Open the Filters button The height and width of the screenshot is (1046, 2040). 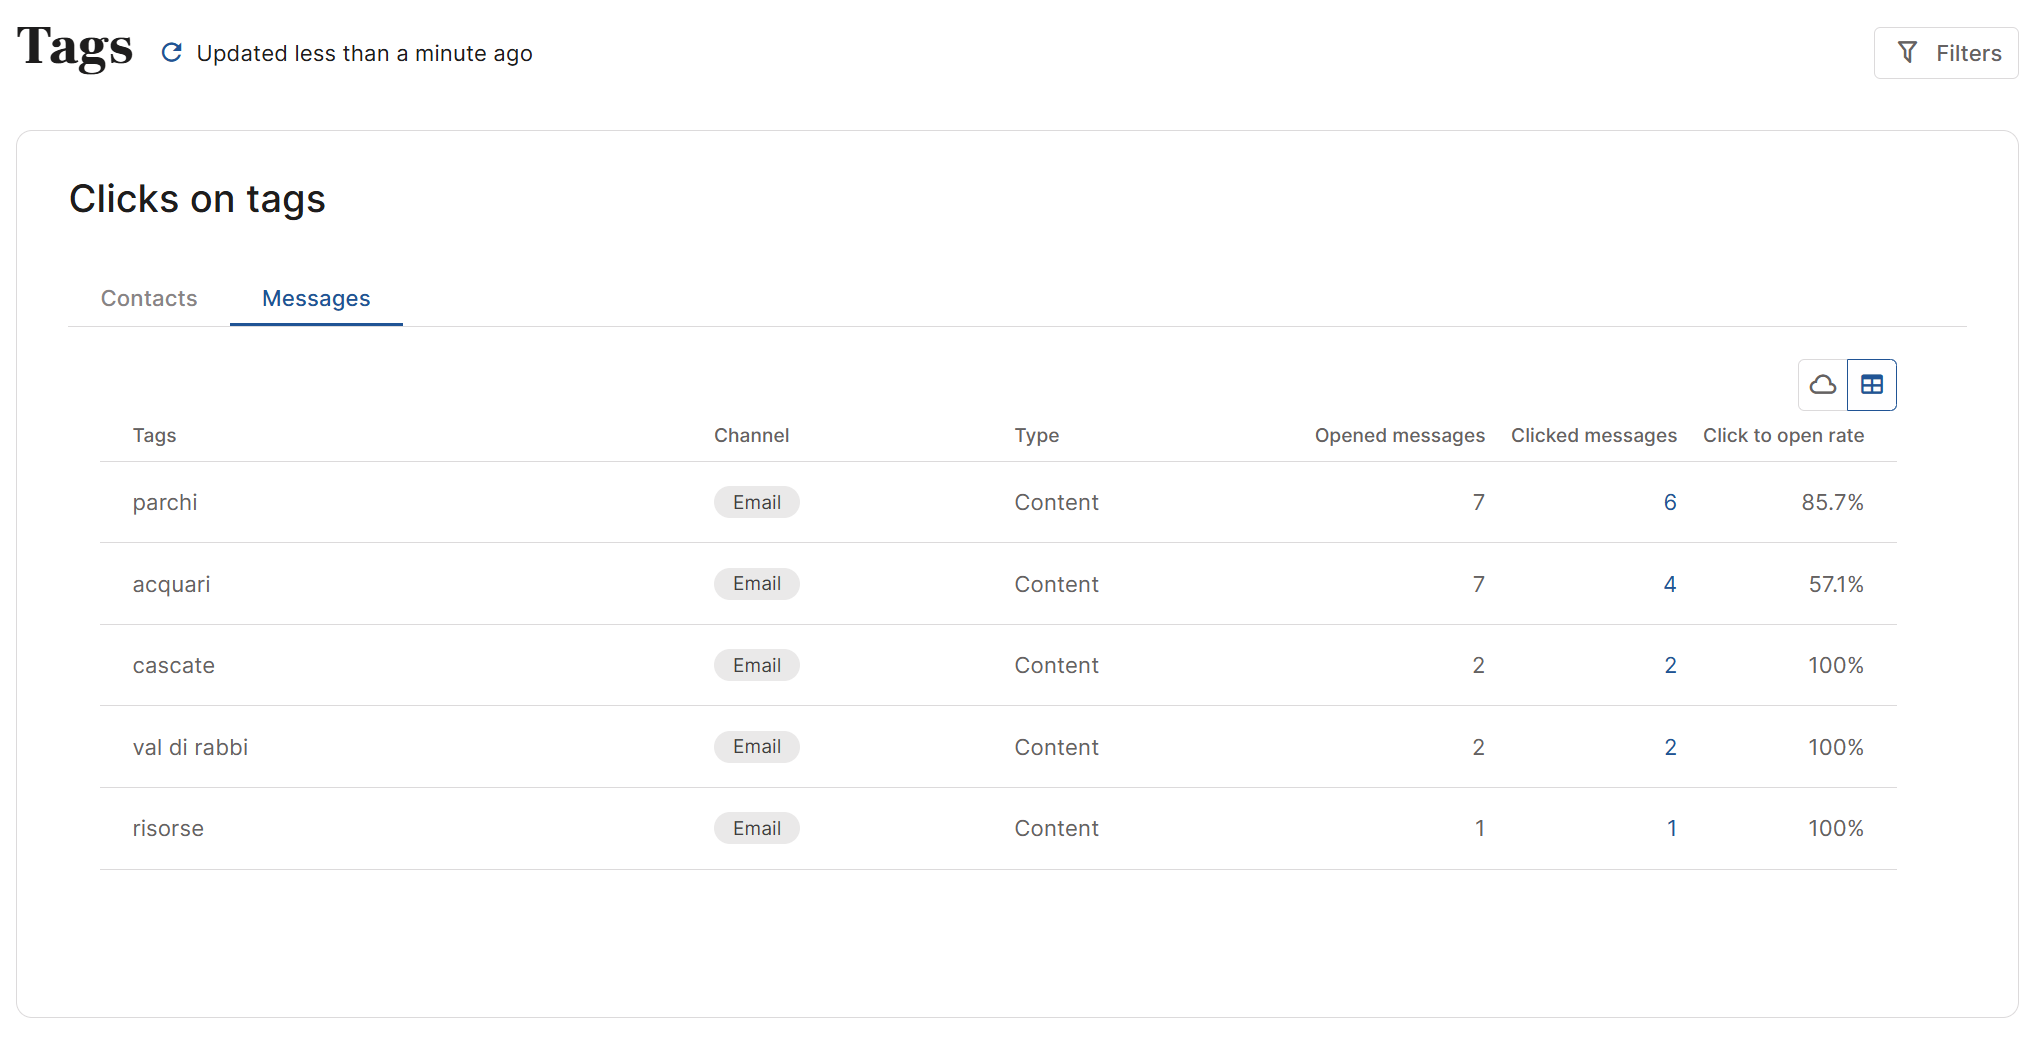[1945, 53]
